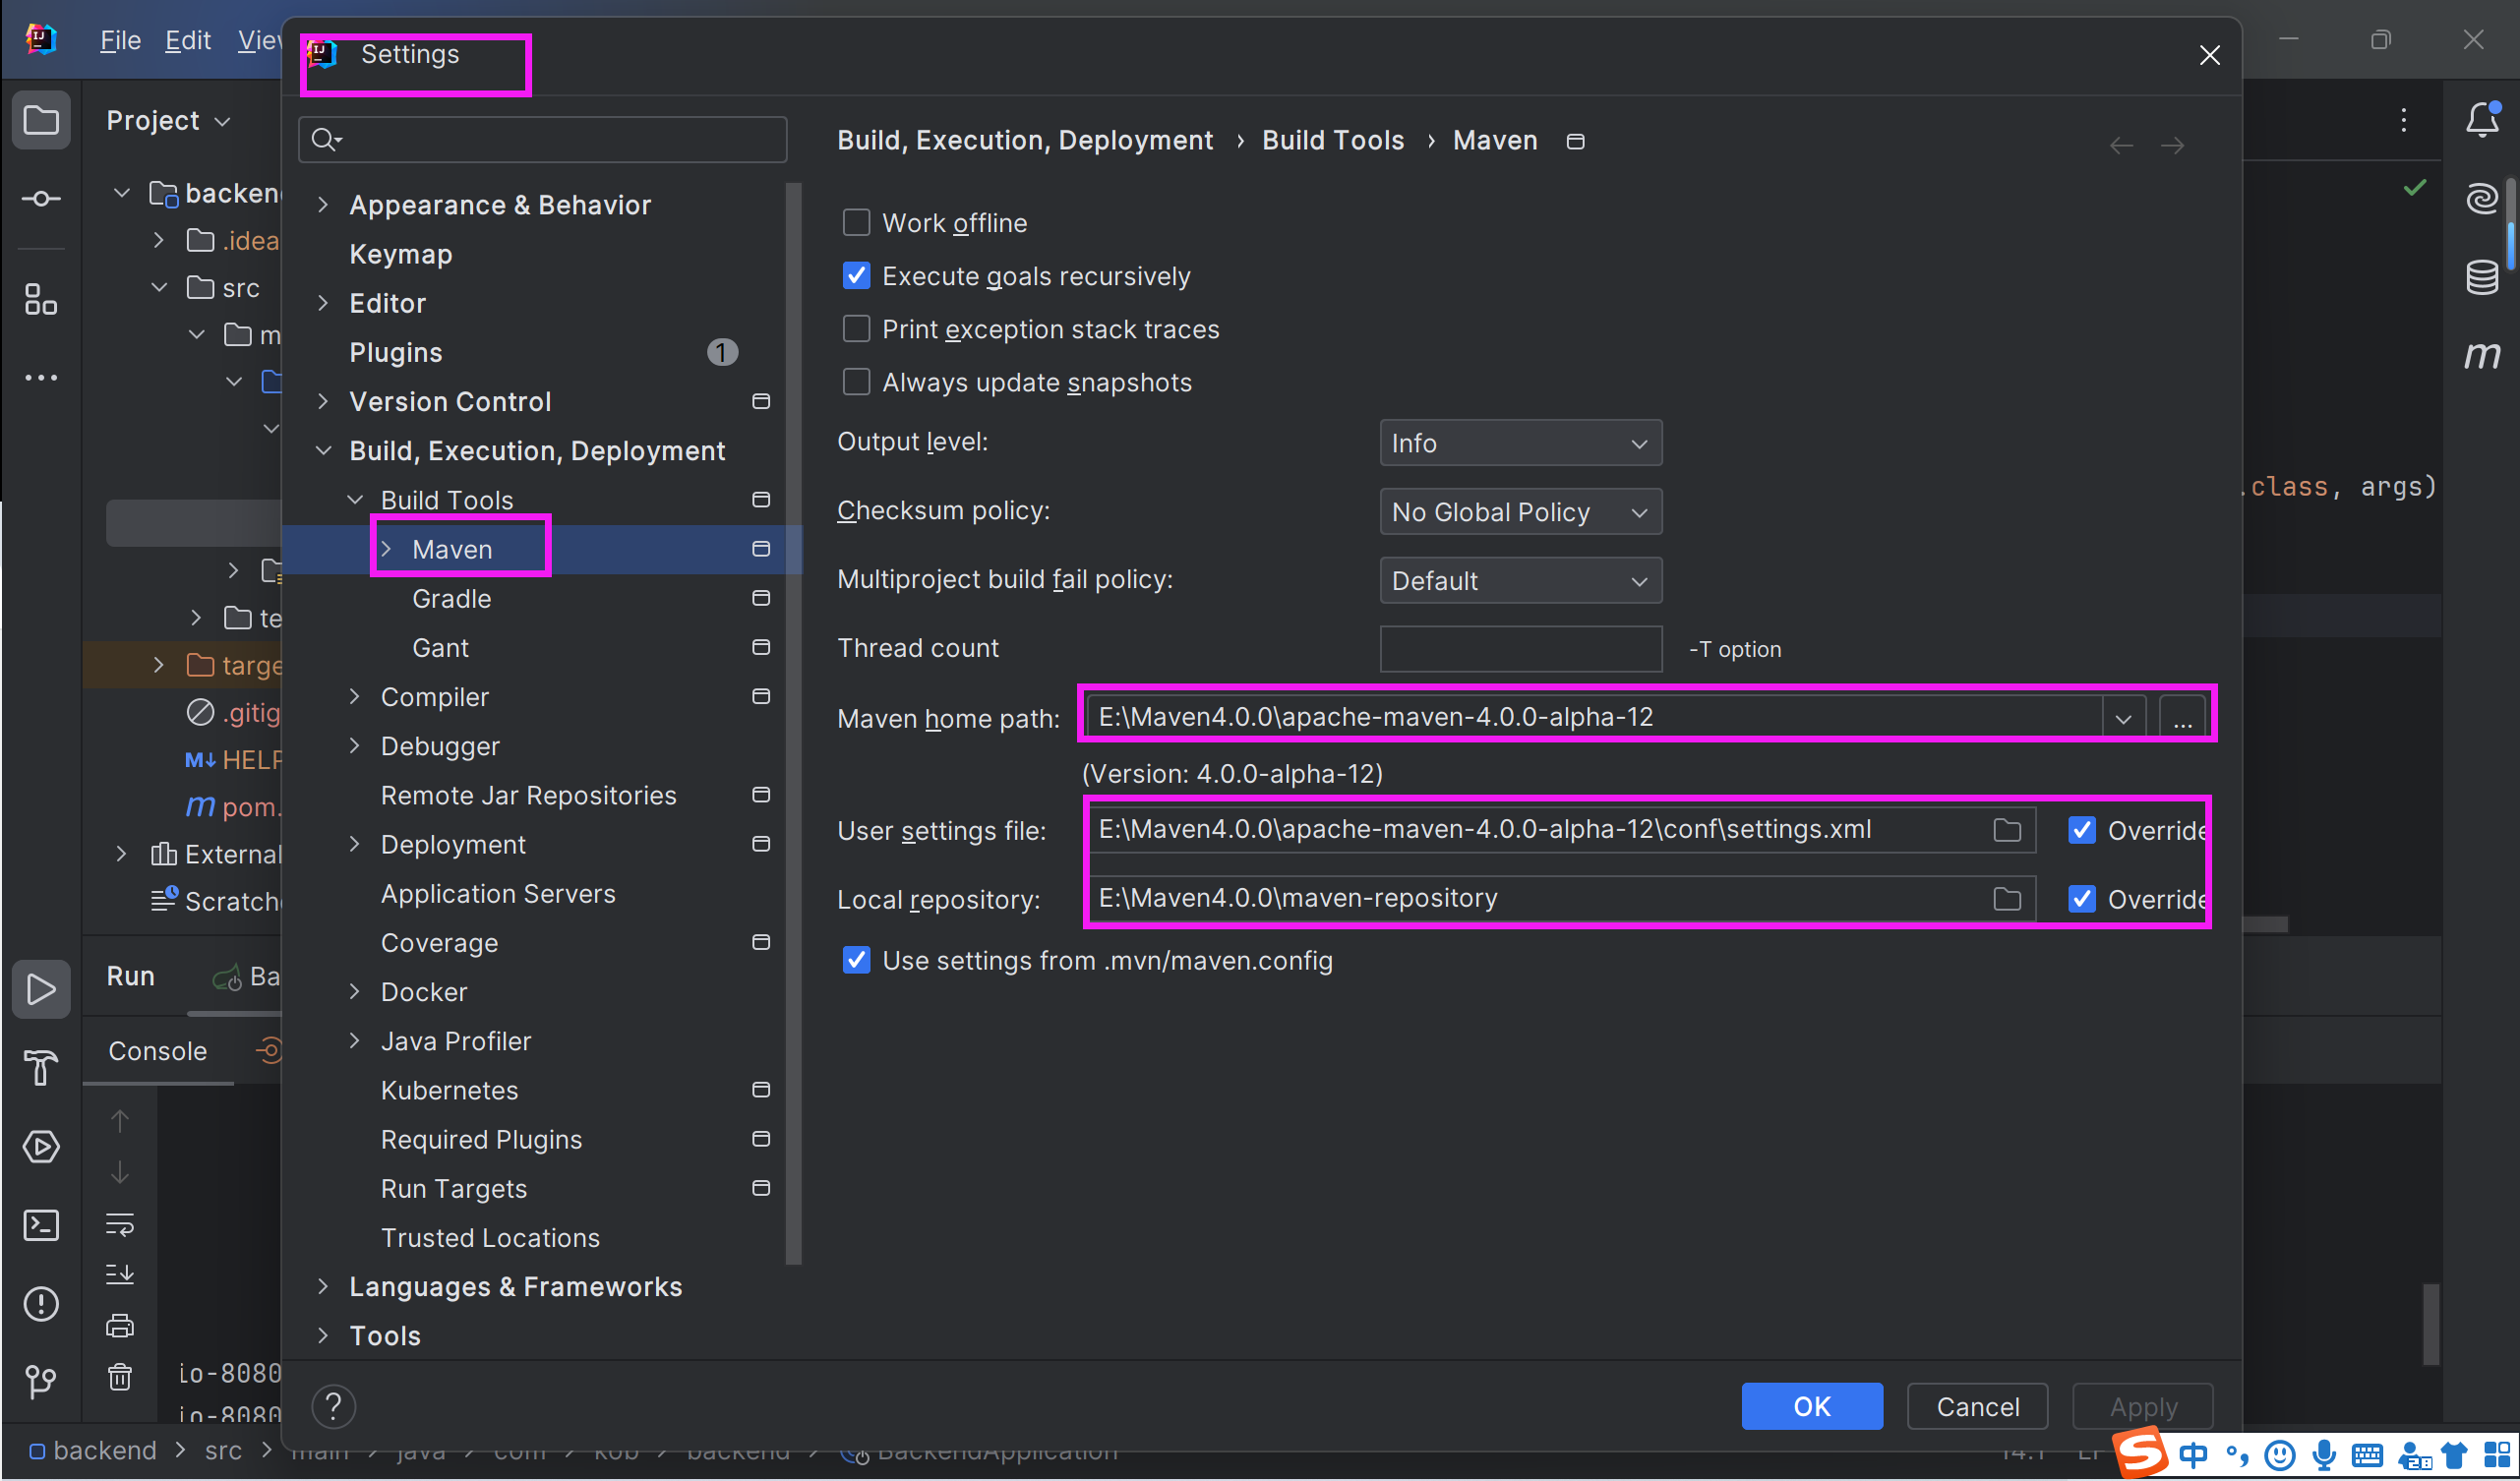Open the Services tool window icon
2520x1481 pixels.
pyautogui.click(x=41, y=1147)
